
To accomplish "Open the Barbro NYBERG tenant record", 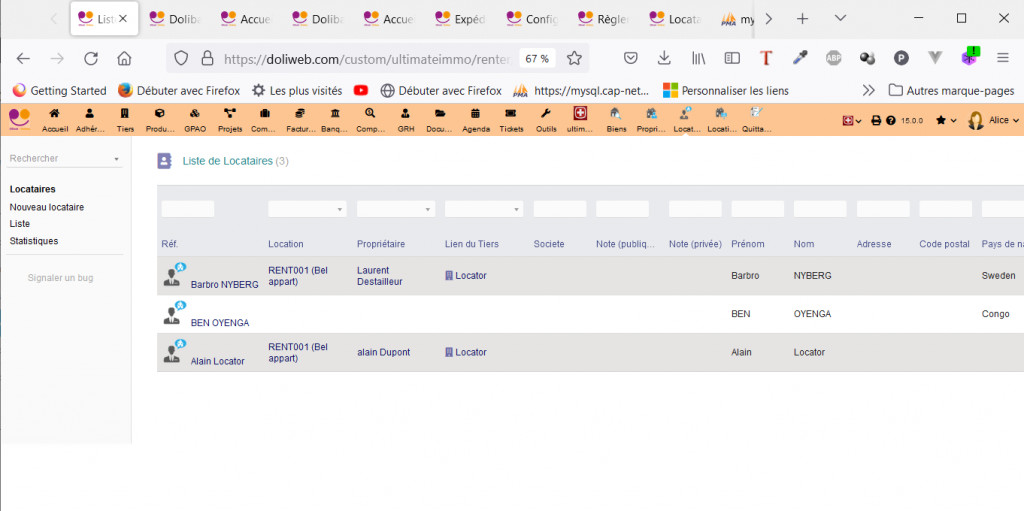I will pos(224,284).
